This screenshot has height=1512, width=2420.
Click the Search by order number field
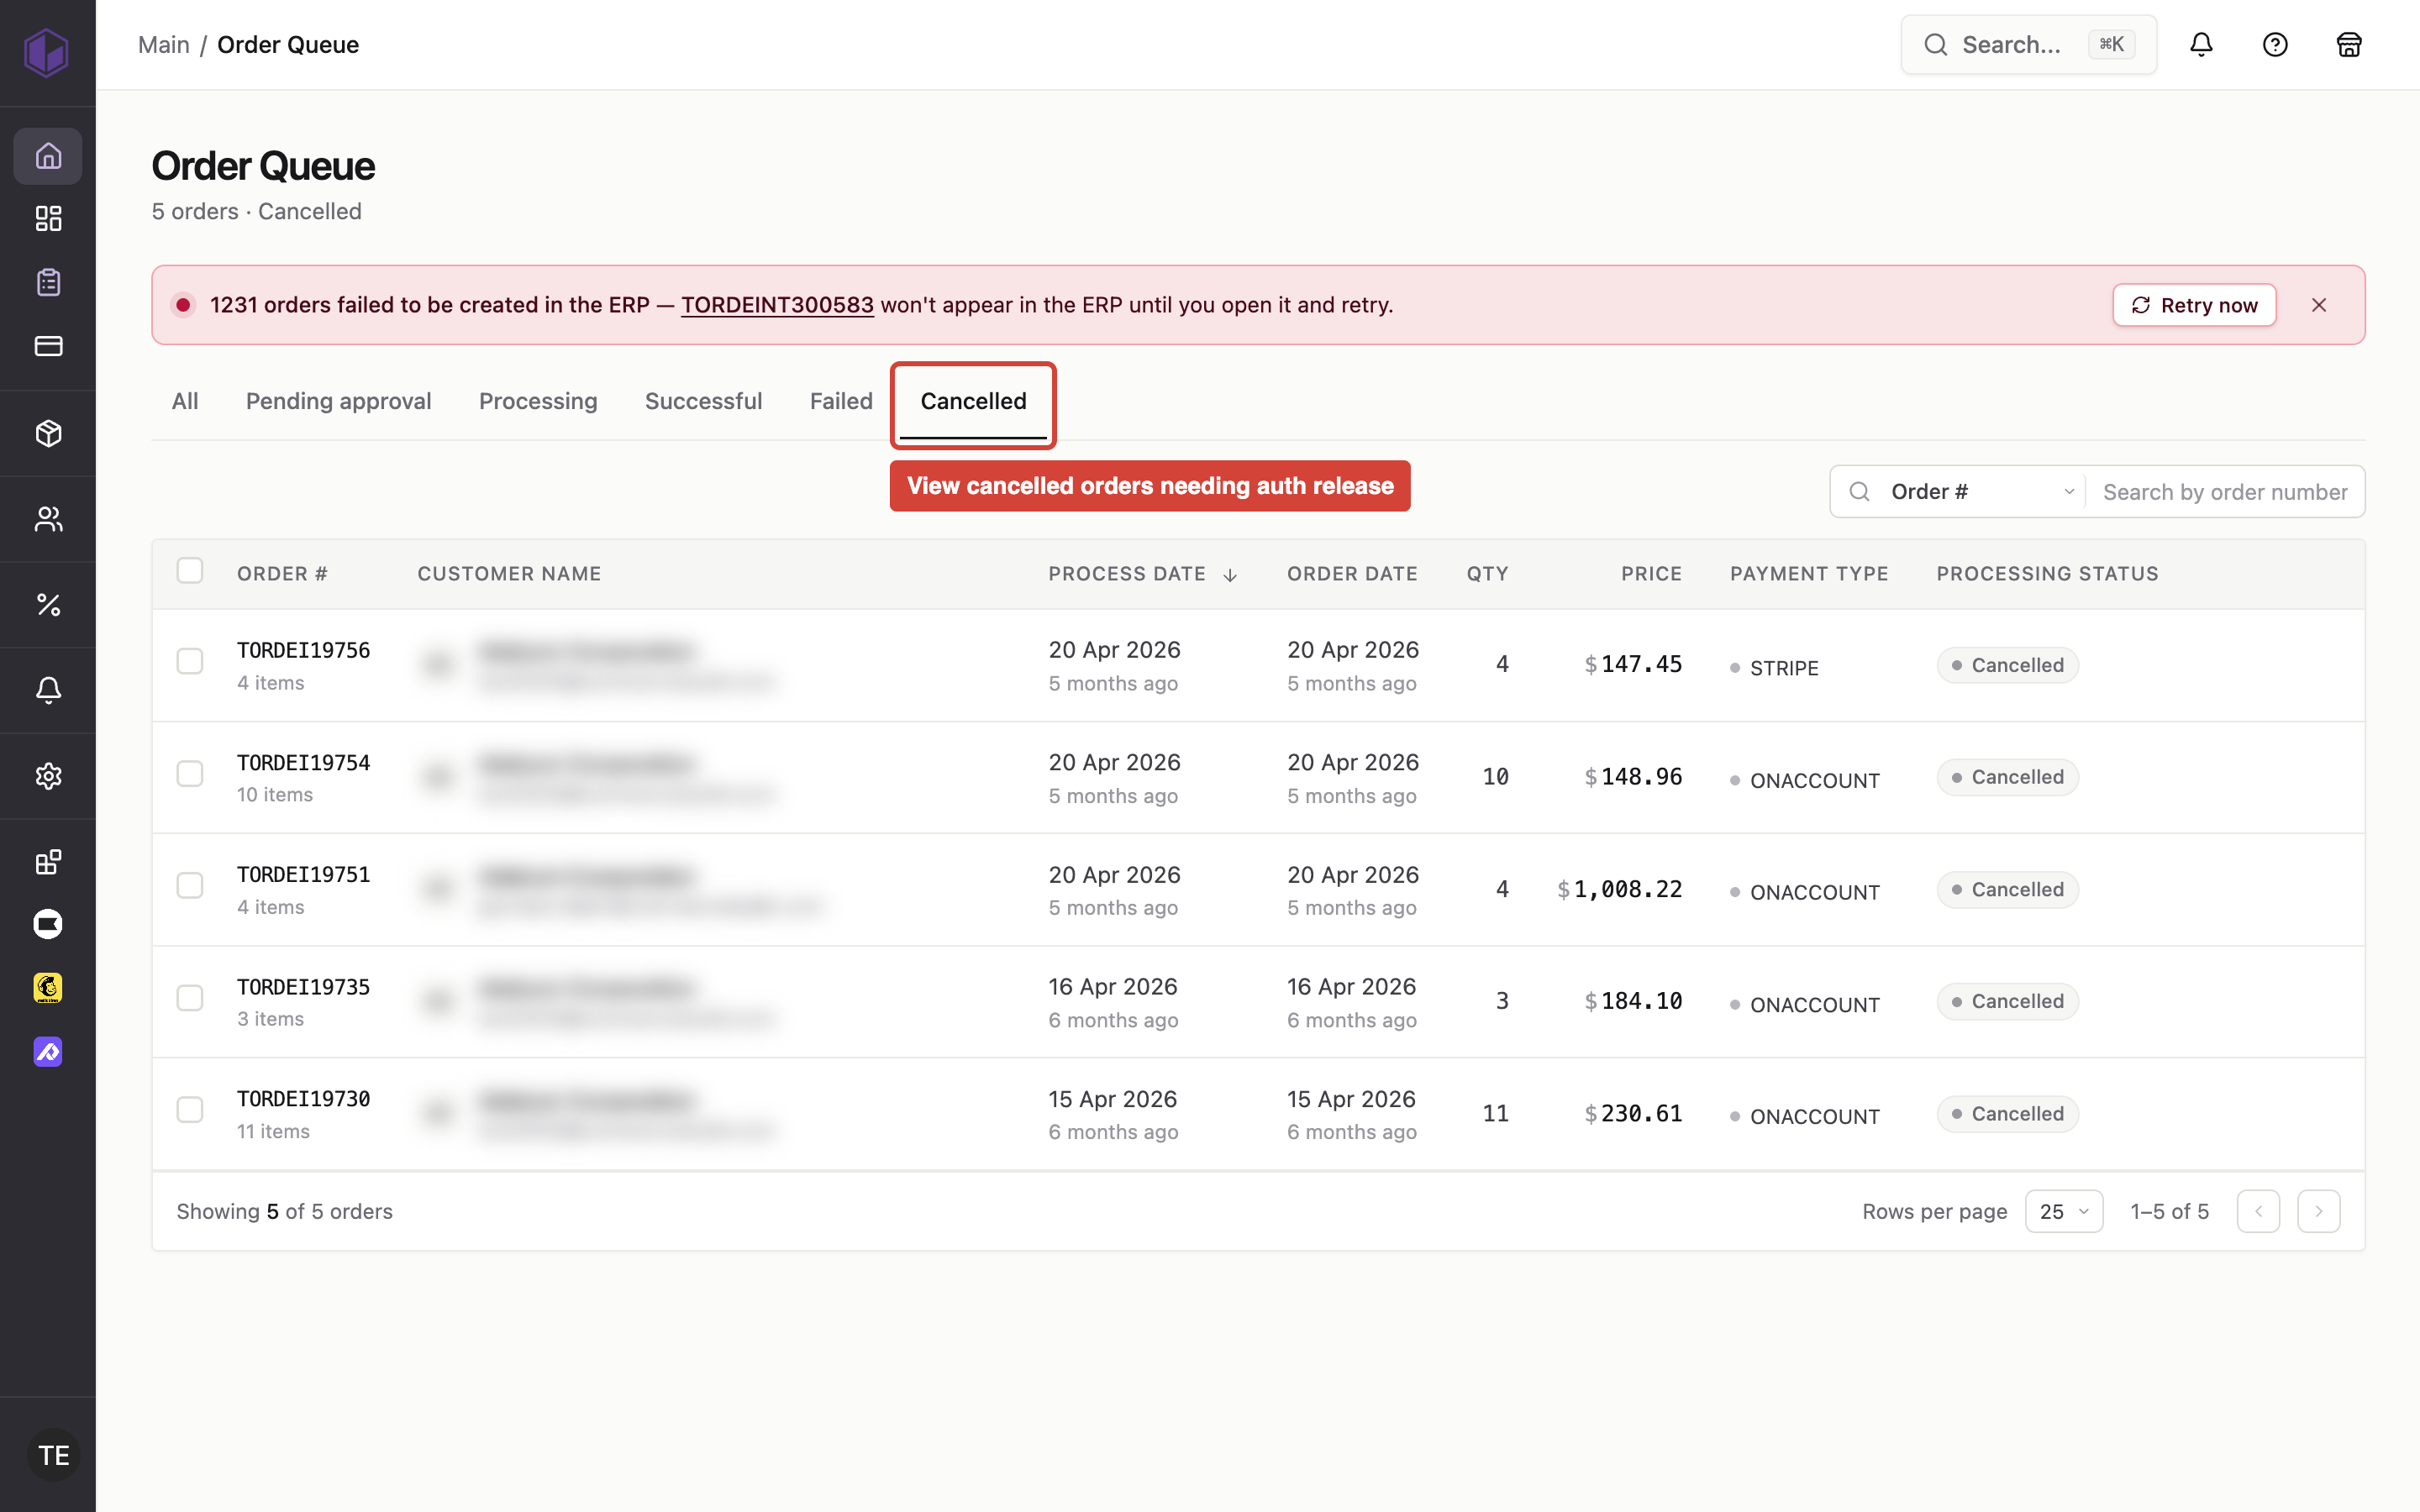tap(2225, 492)
